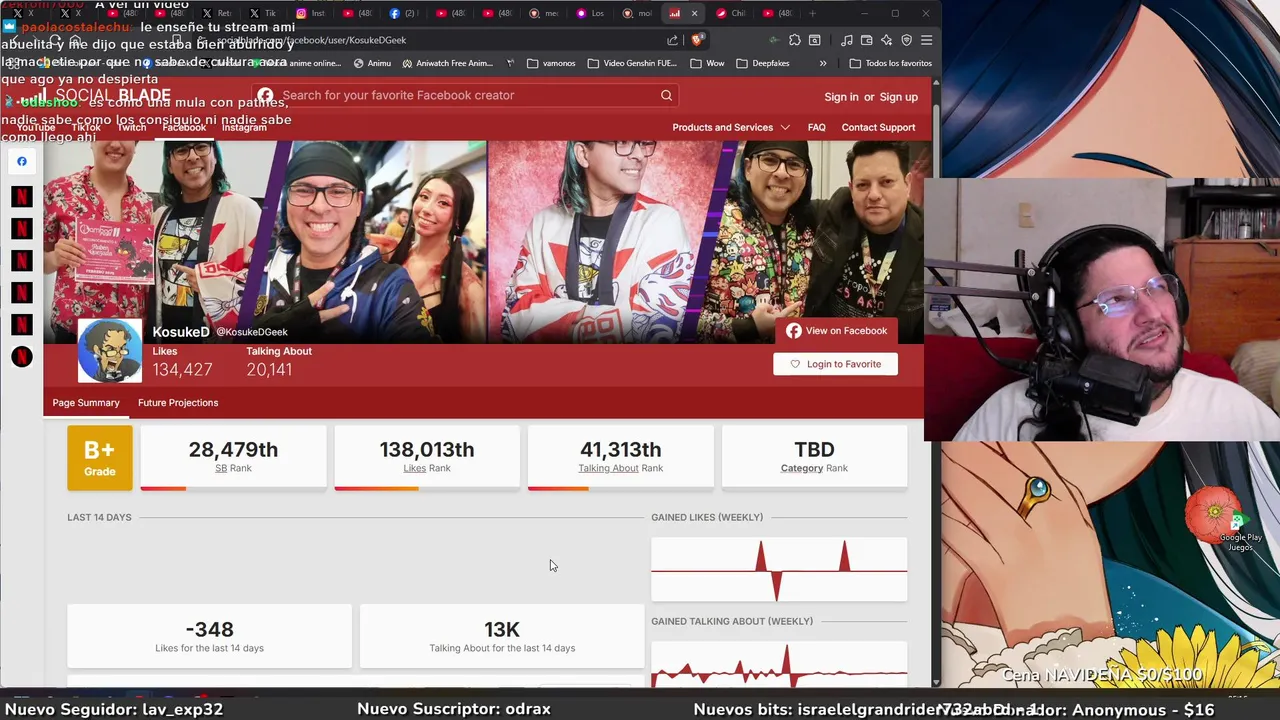Close the active Social Blade browser tab
This screenshot has height=720, width=1280.
point(694,13)
